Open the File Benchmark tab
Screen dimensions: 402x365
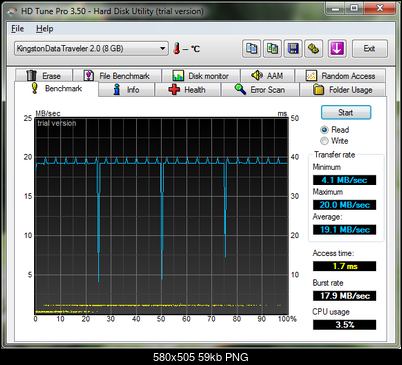tap(117, 76)
